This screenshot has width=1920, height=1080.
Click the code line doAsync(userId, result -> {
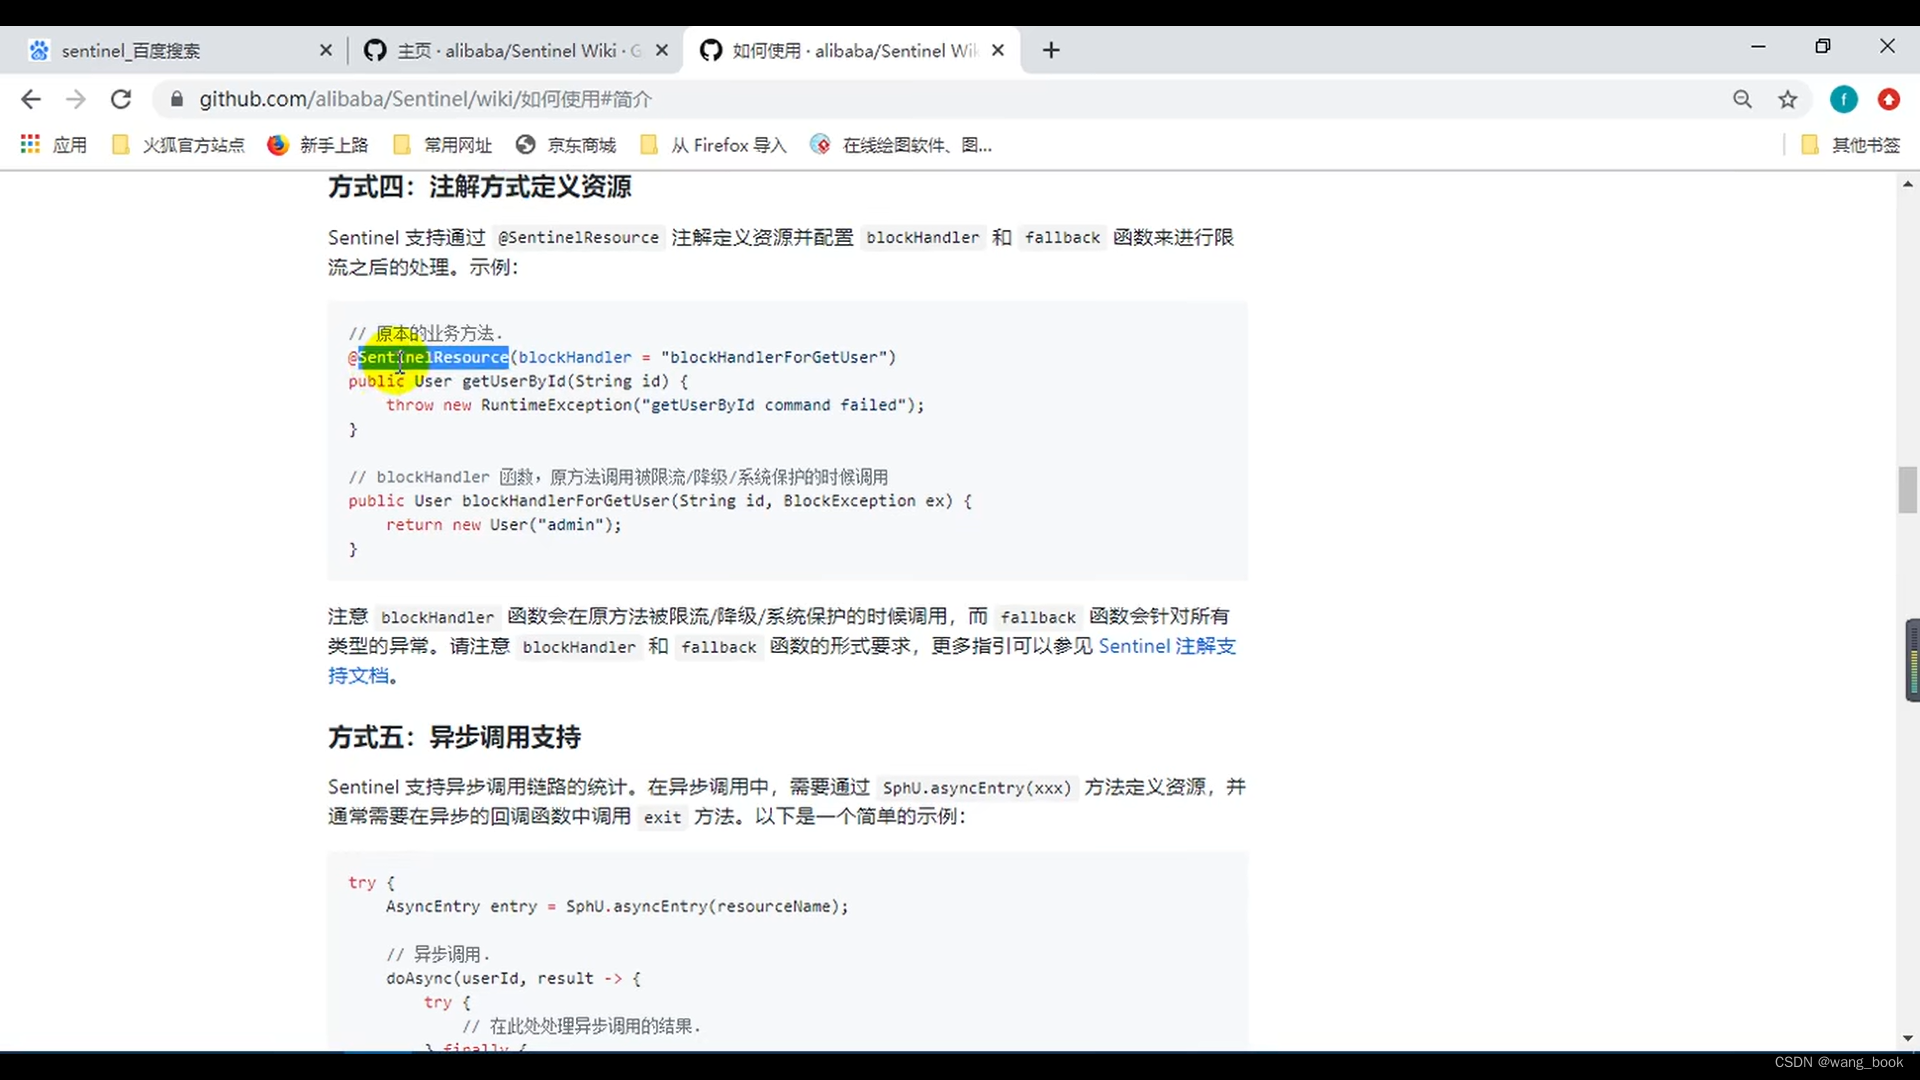[x=513, y=979]
